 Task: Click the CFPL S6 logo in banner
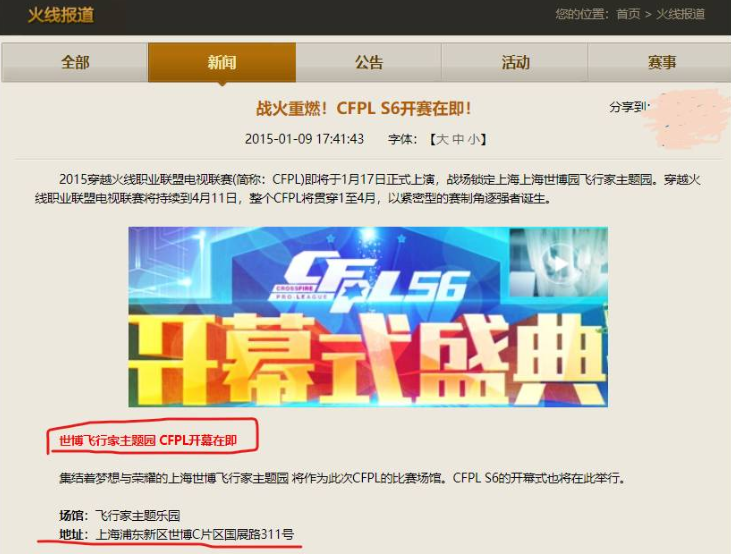pyautogui.click(x=368, y=280)
